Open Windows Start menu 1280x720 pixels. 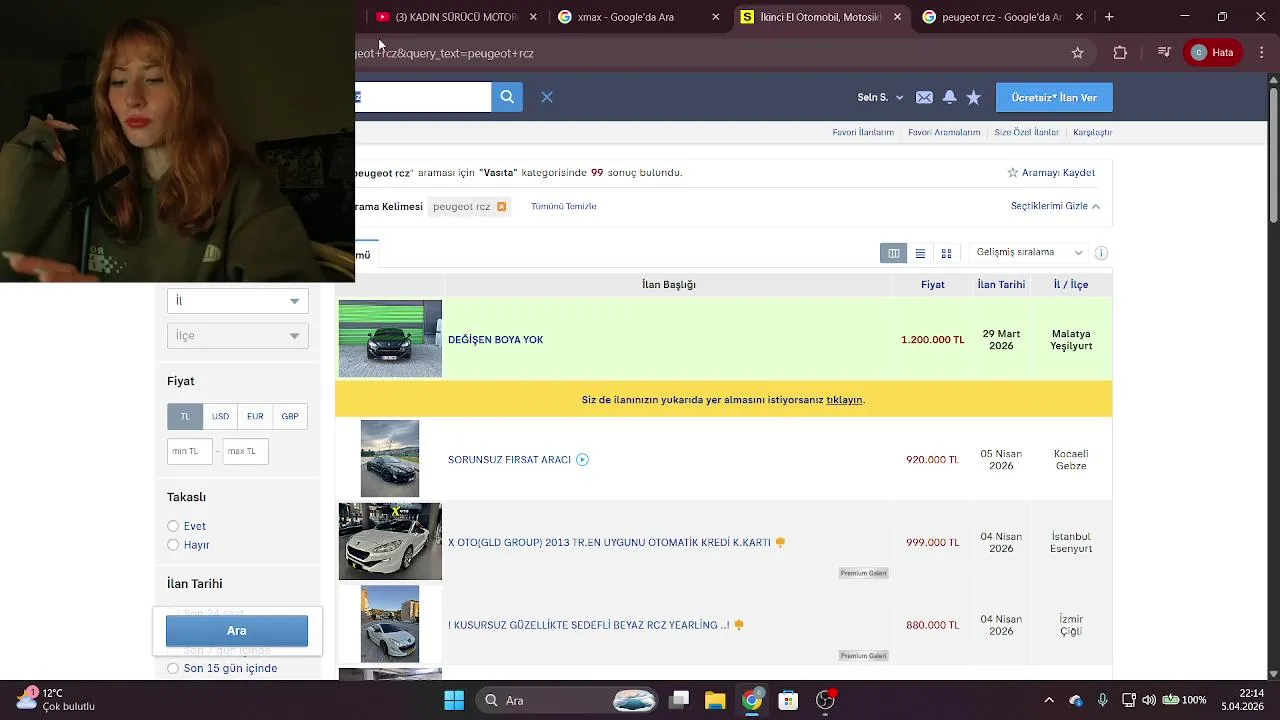click(x=453, y=700)
